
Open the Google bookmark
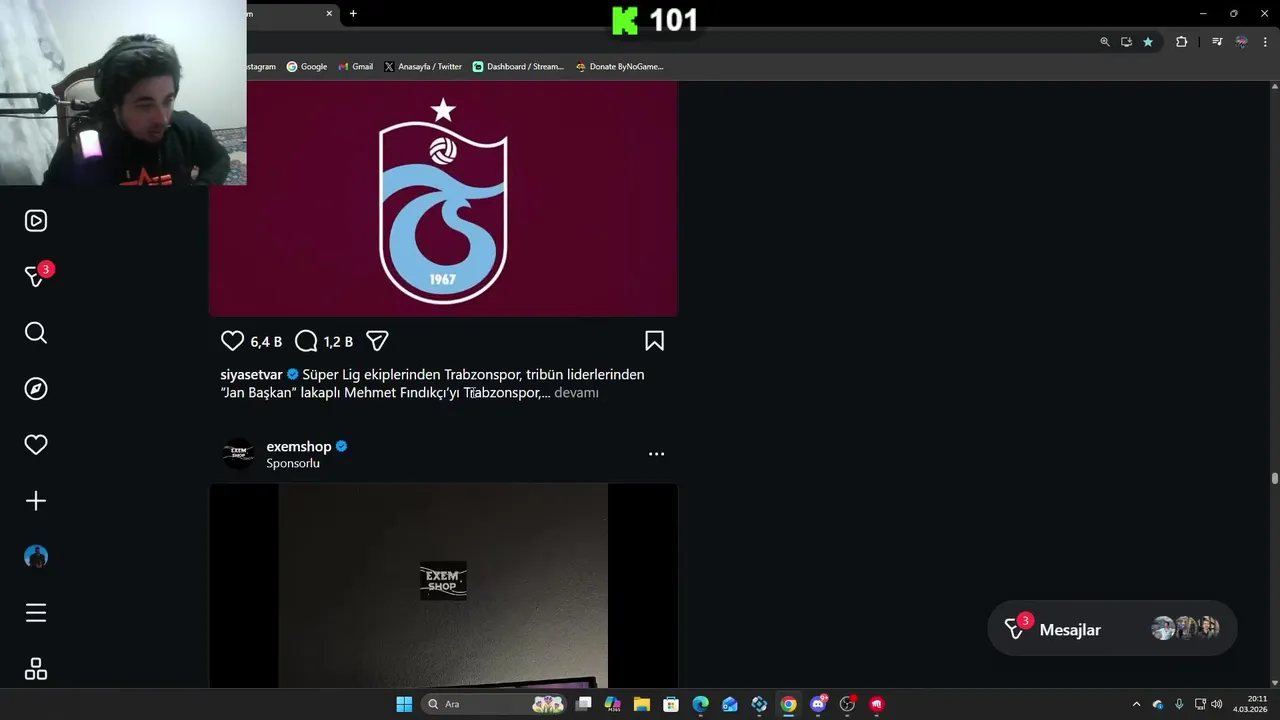click(307, 67)
